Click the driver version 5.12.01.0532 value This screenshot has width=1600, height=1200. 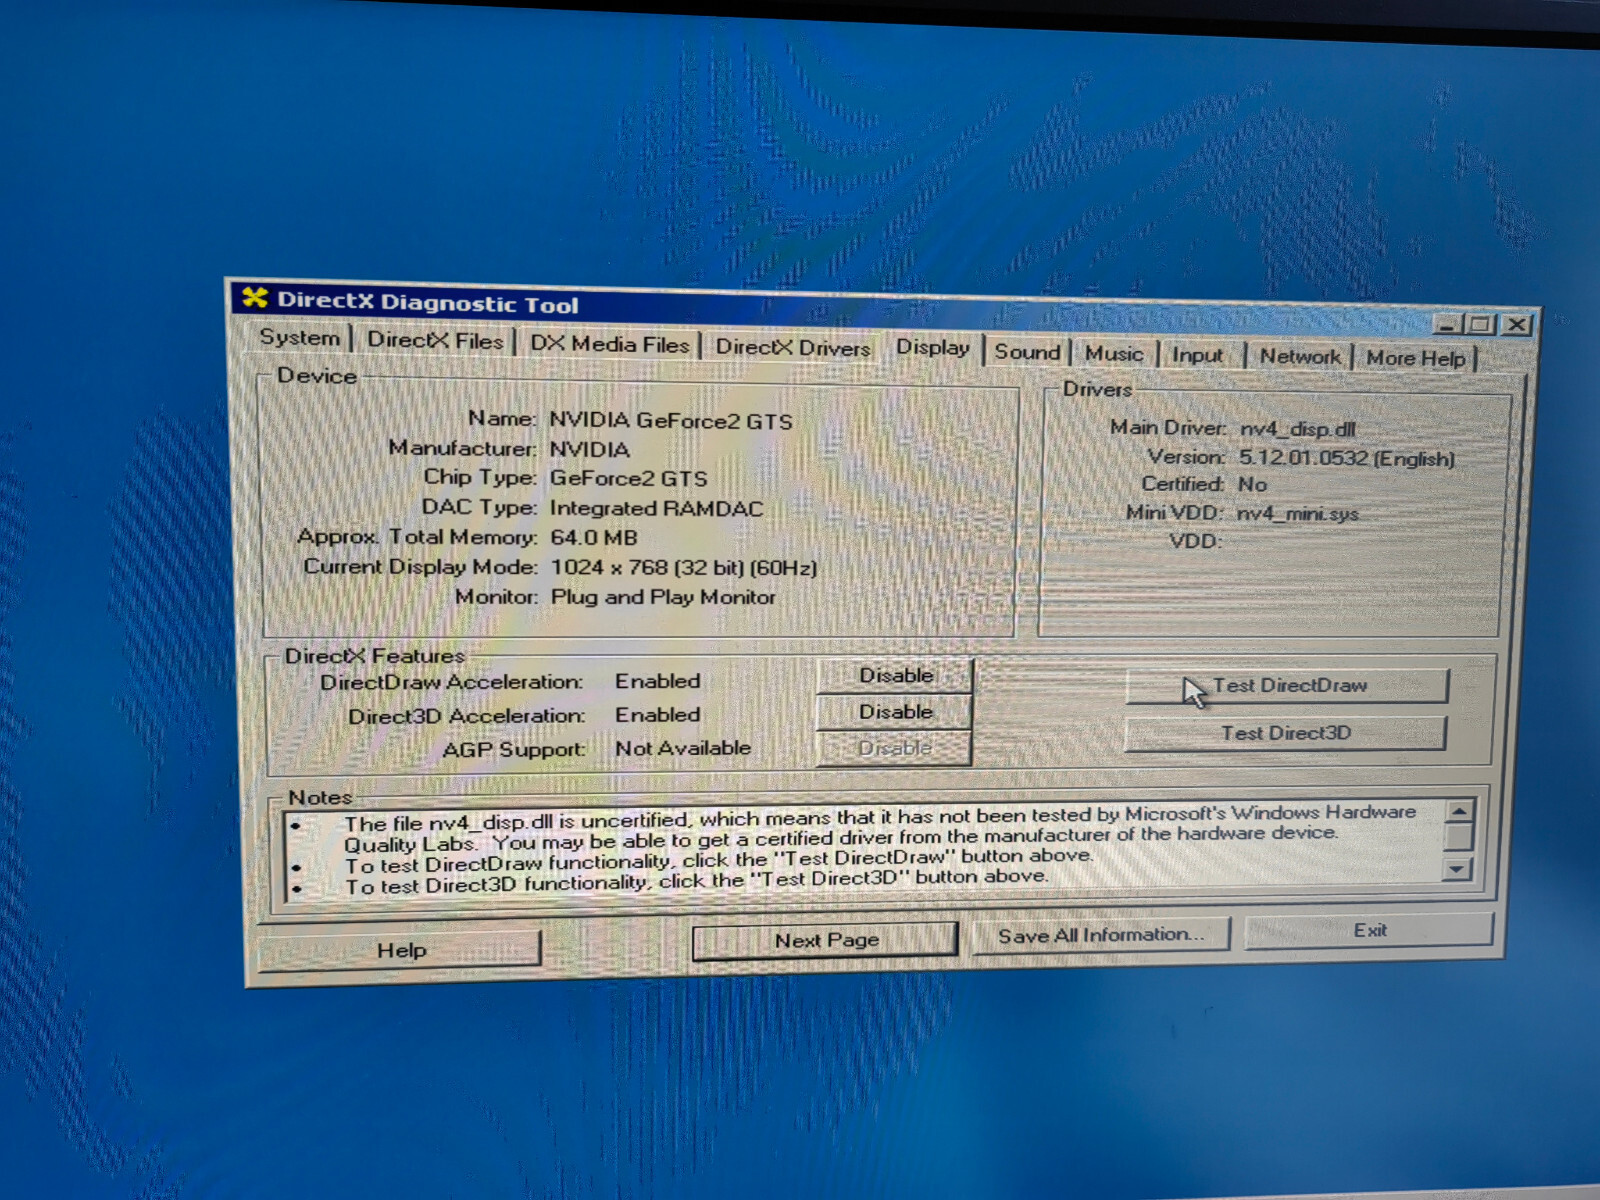[x=1347, y=458]
